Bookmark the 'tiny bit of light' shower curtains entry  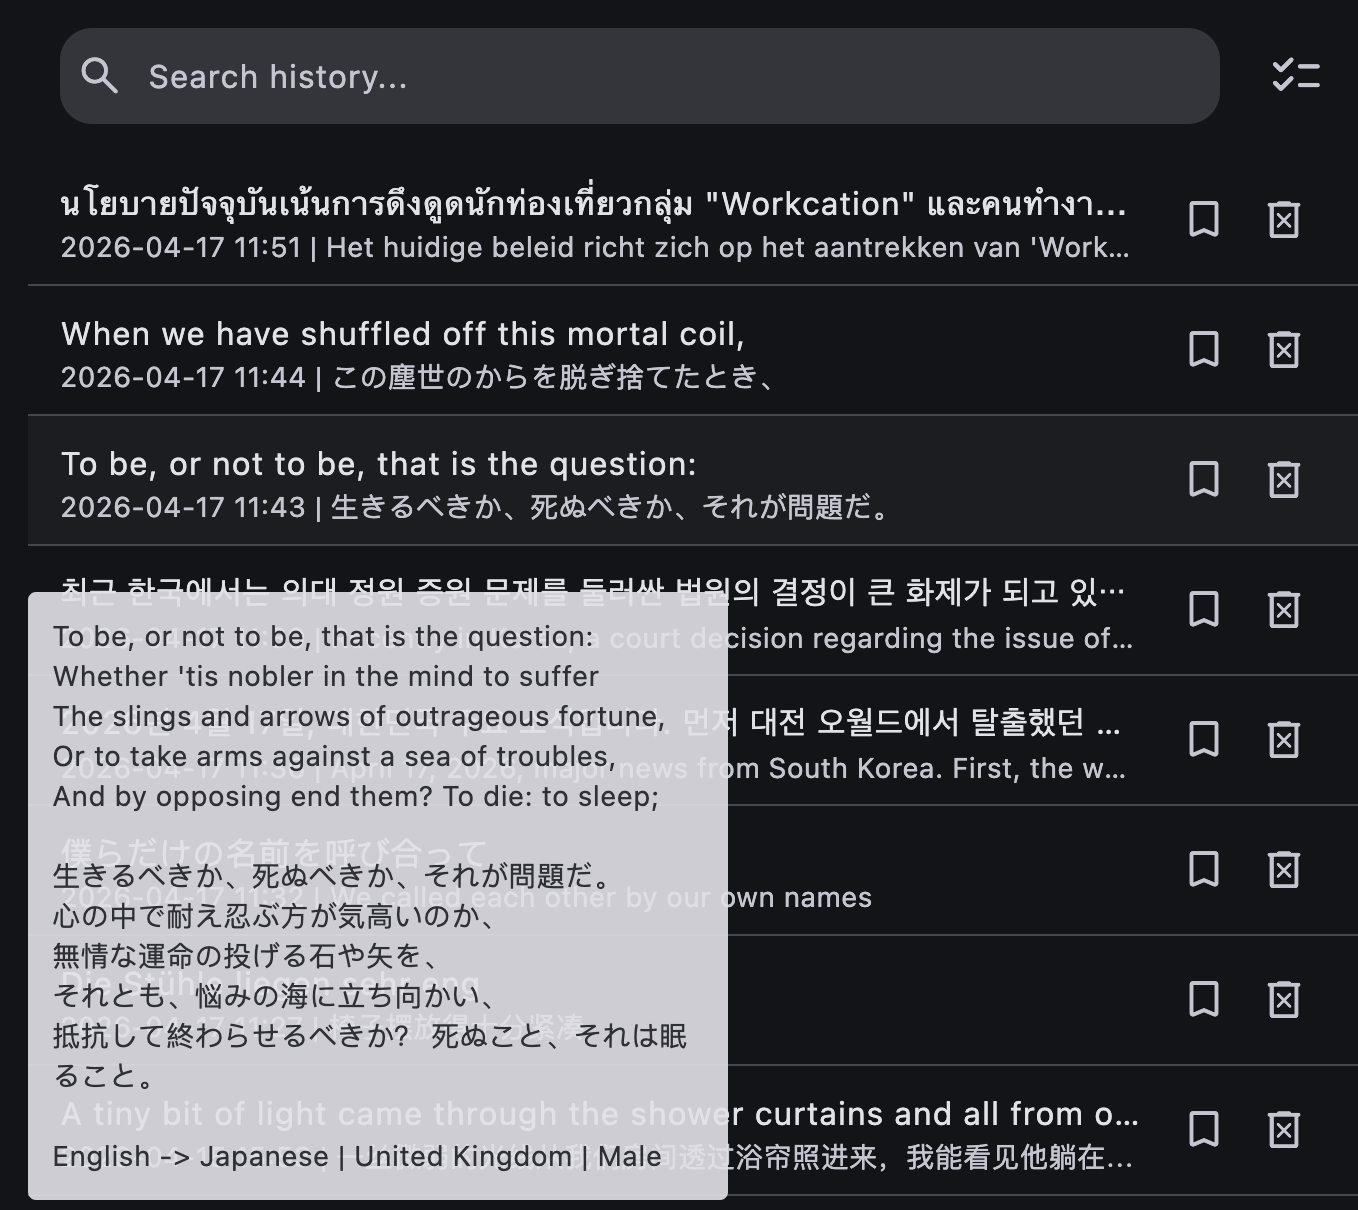(1204, 1129)
